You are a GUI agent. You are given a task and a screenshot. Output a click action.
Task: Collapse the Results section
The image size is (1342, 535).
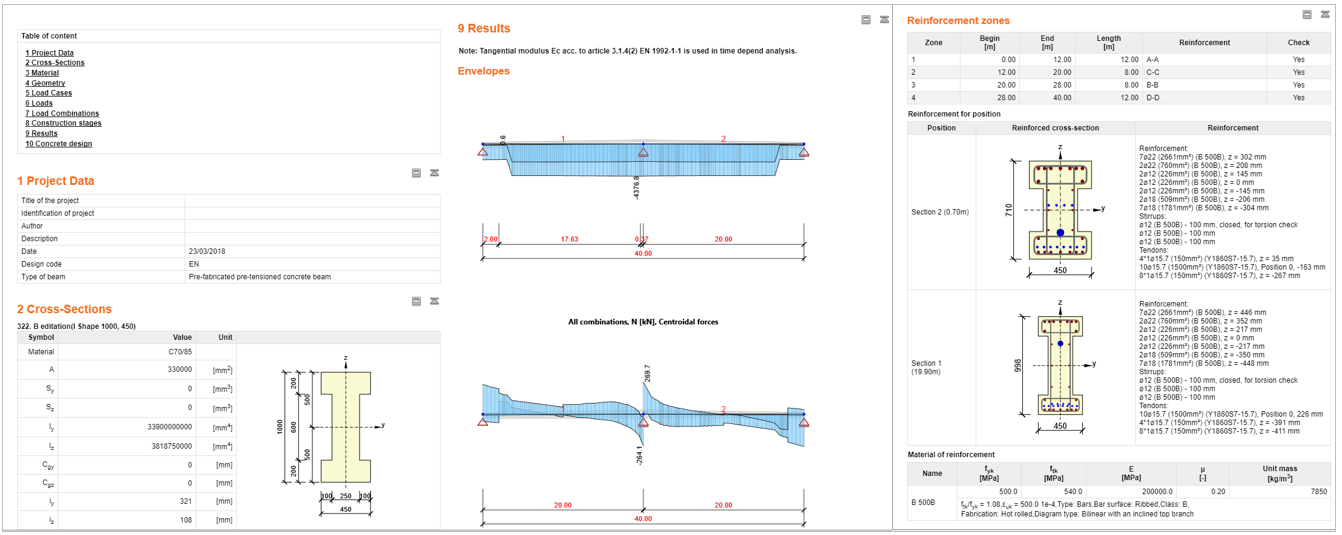pyautogui.click(x=866, y=20)
